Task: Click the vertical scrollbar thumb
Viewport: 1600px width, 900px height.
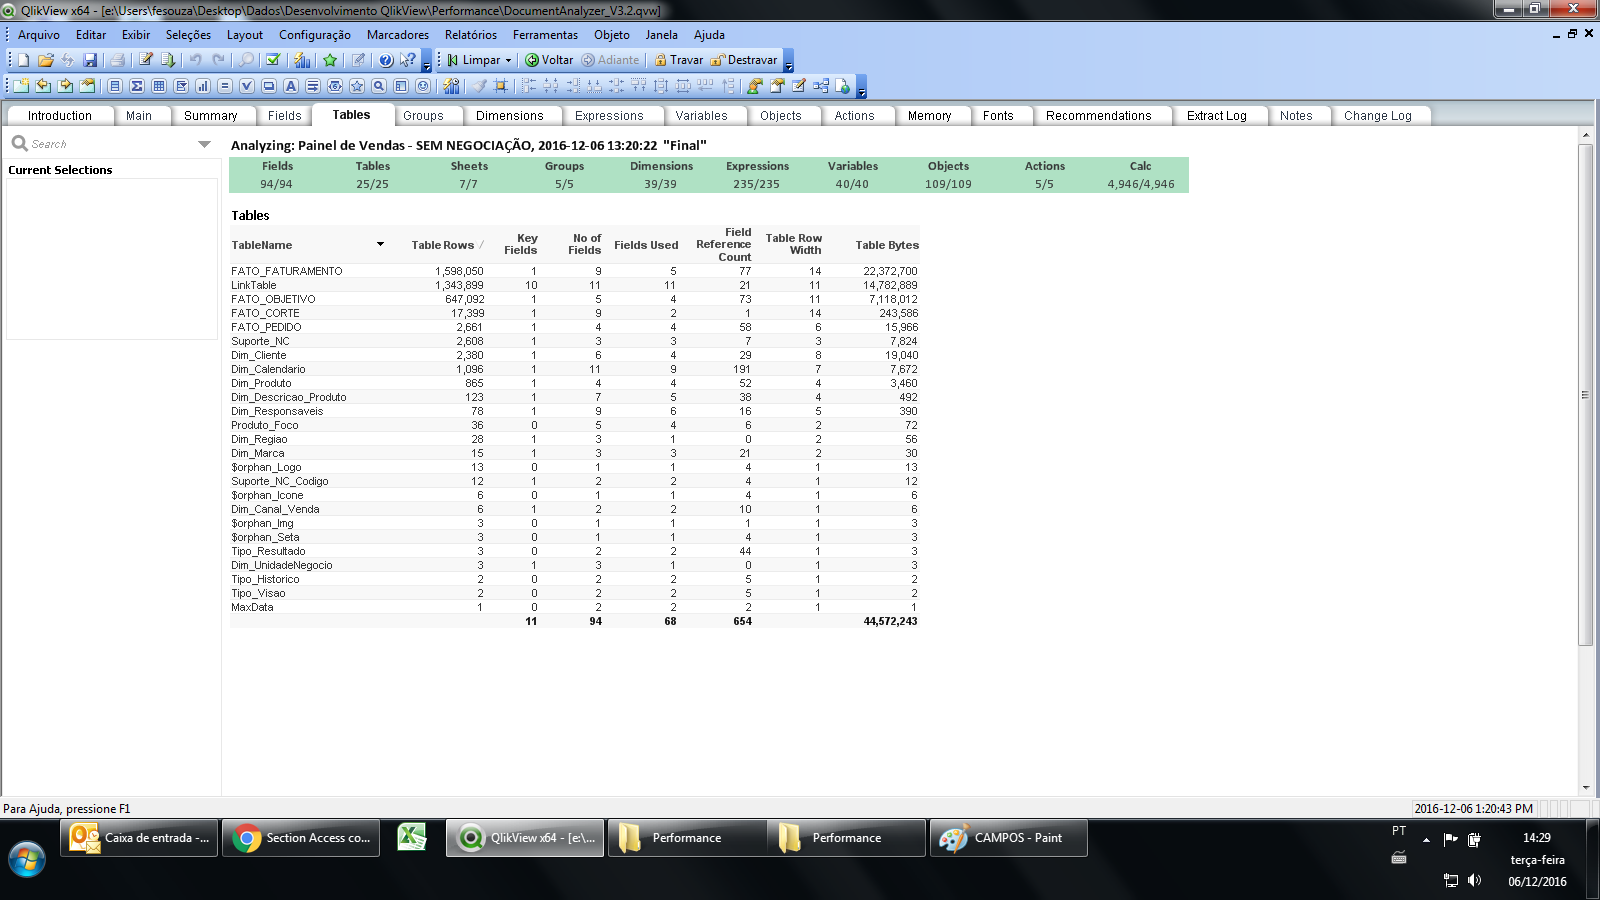Action: (x=1585, y=395)
